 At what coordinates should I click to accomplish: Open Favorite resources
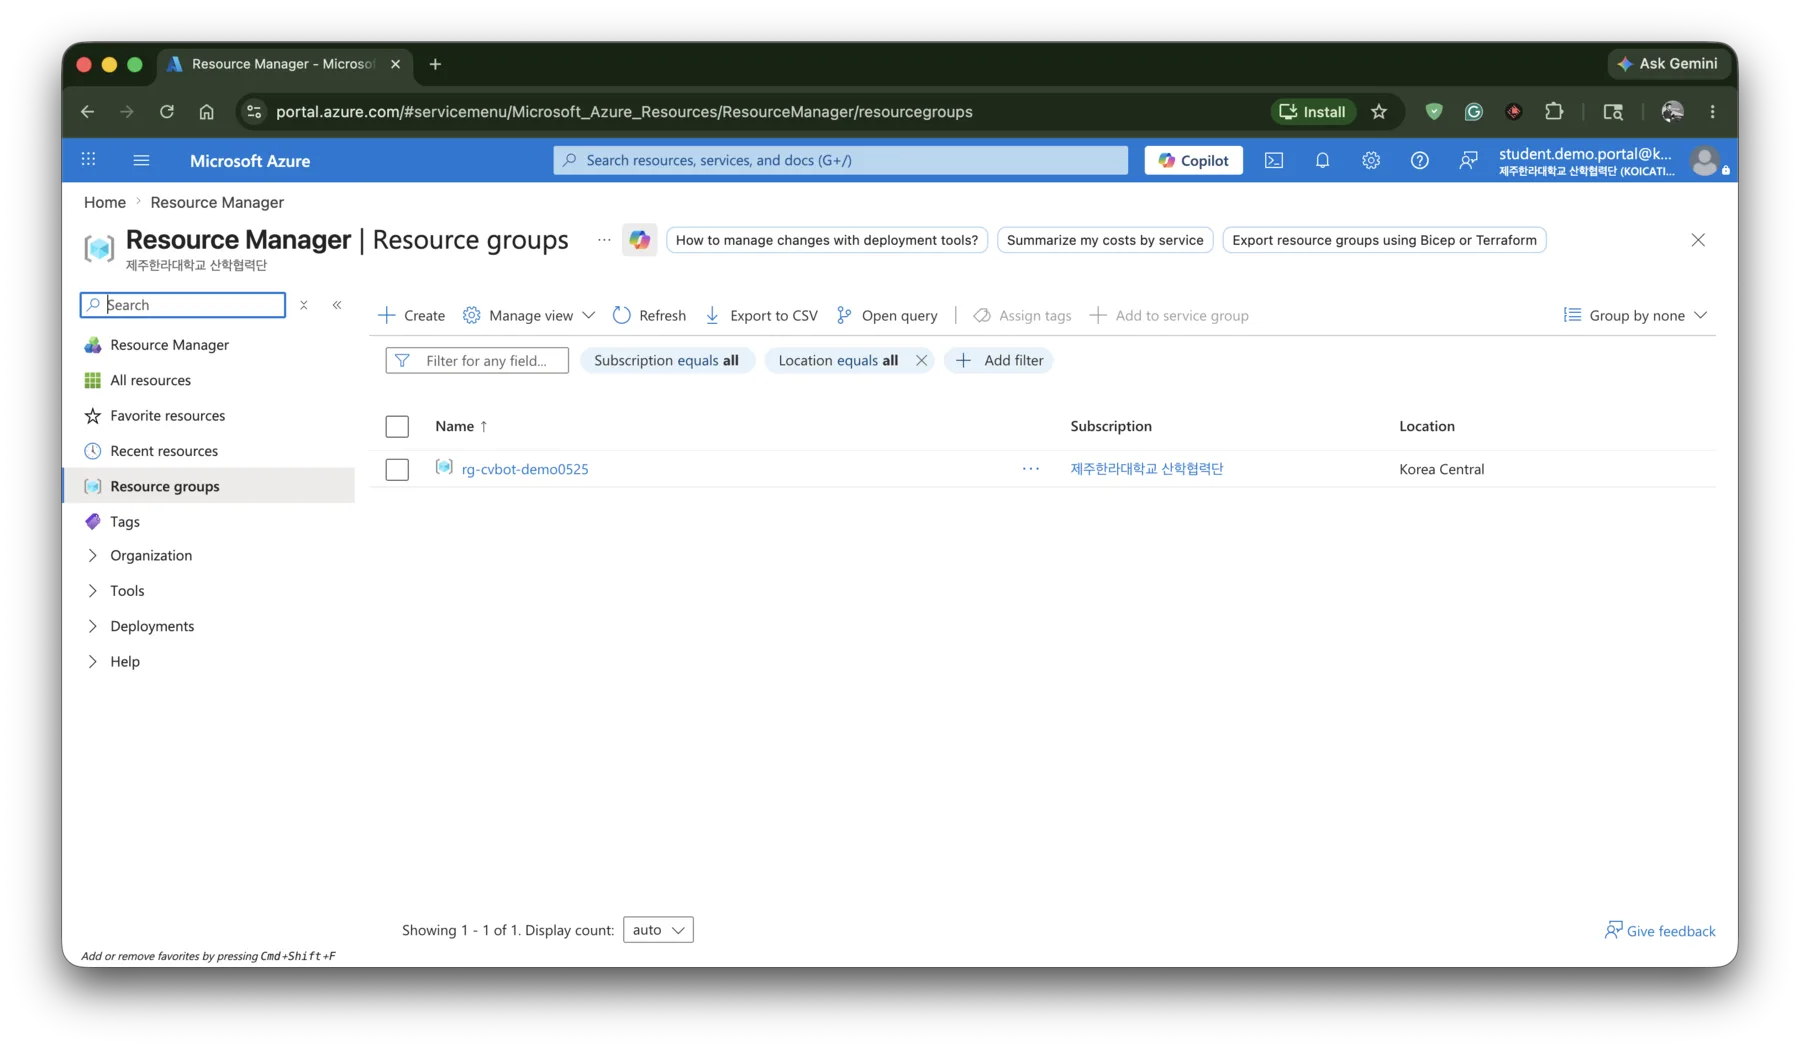(x=167, y=416)
